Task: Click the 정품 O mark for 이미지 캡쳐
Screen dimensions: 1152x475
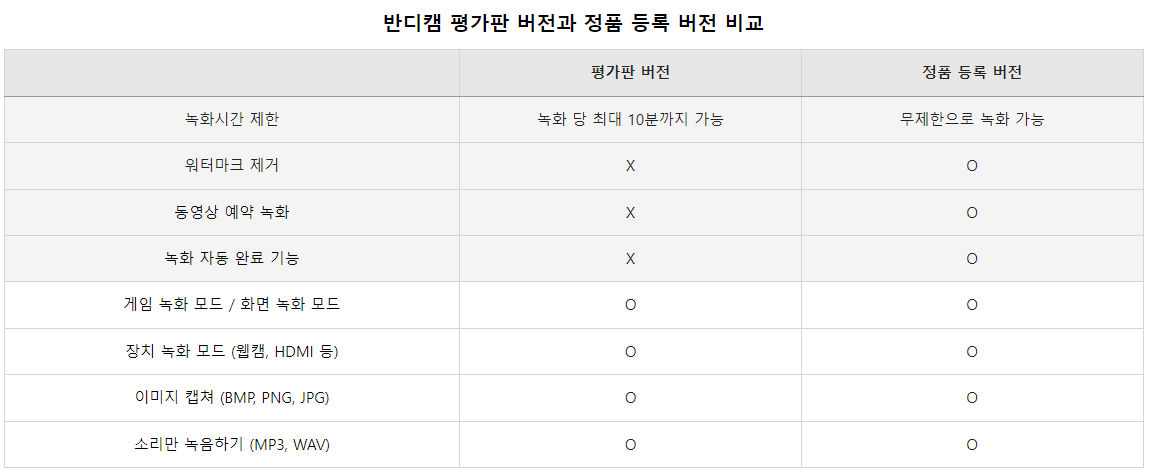Action: tap(971, 398)
